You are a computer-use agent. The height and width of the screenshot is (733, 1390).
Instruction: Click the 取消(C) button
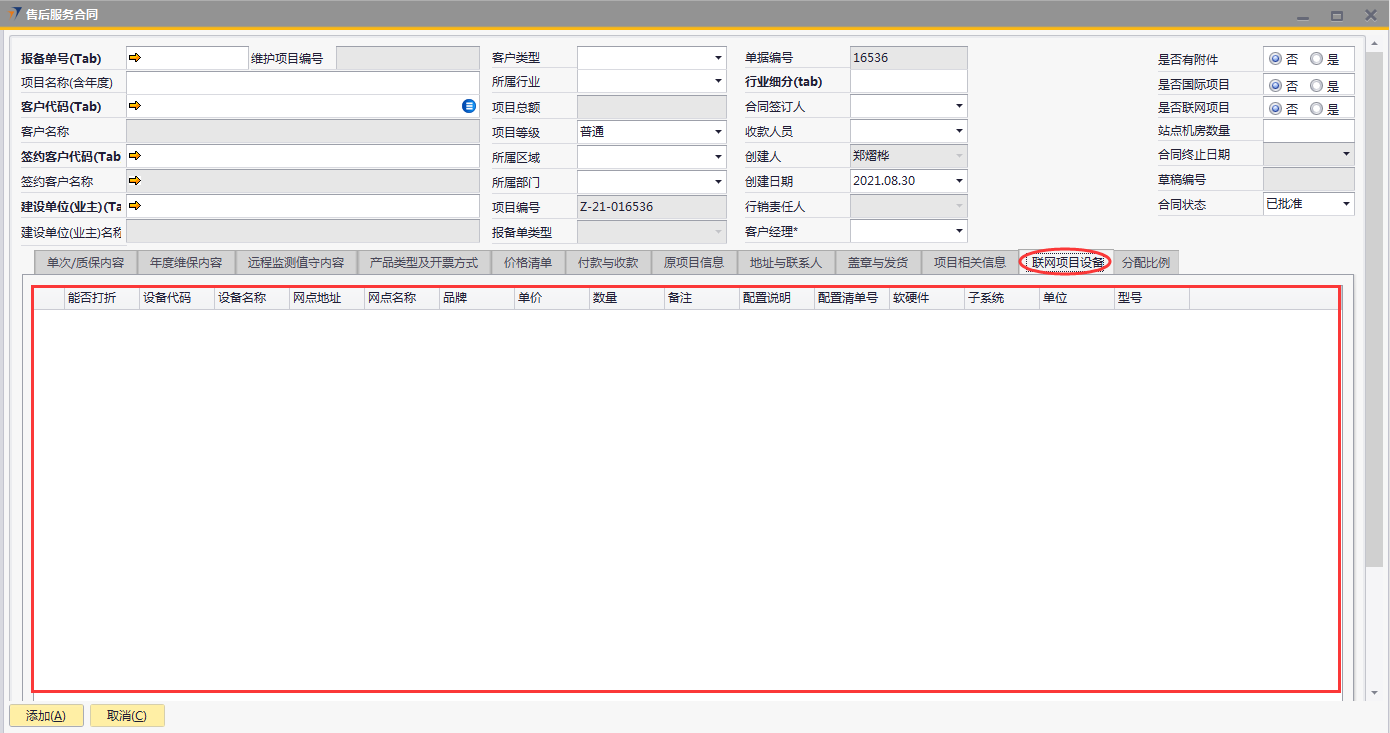click(127, 716)
